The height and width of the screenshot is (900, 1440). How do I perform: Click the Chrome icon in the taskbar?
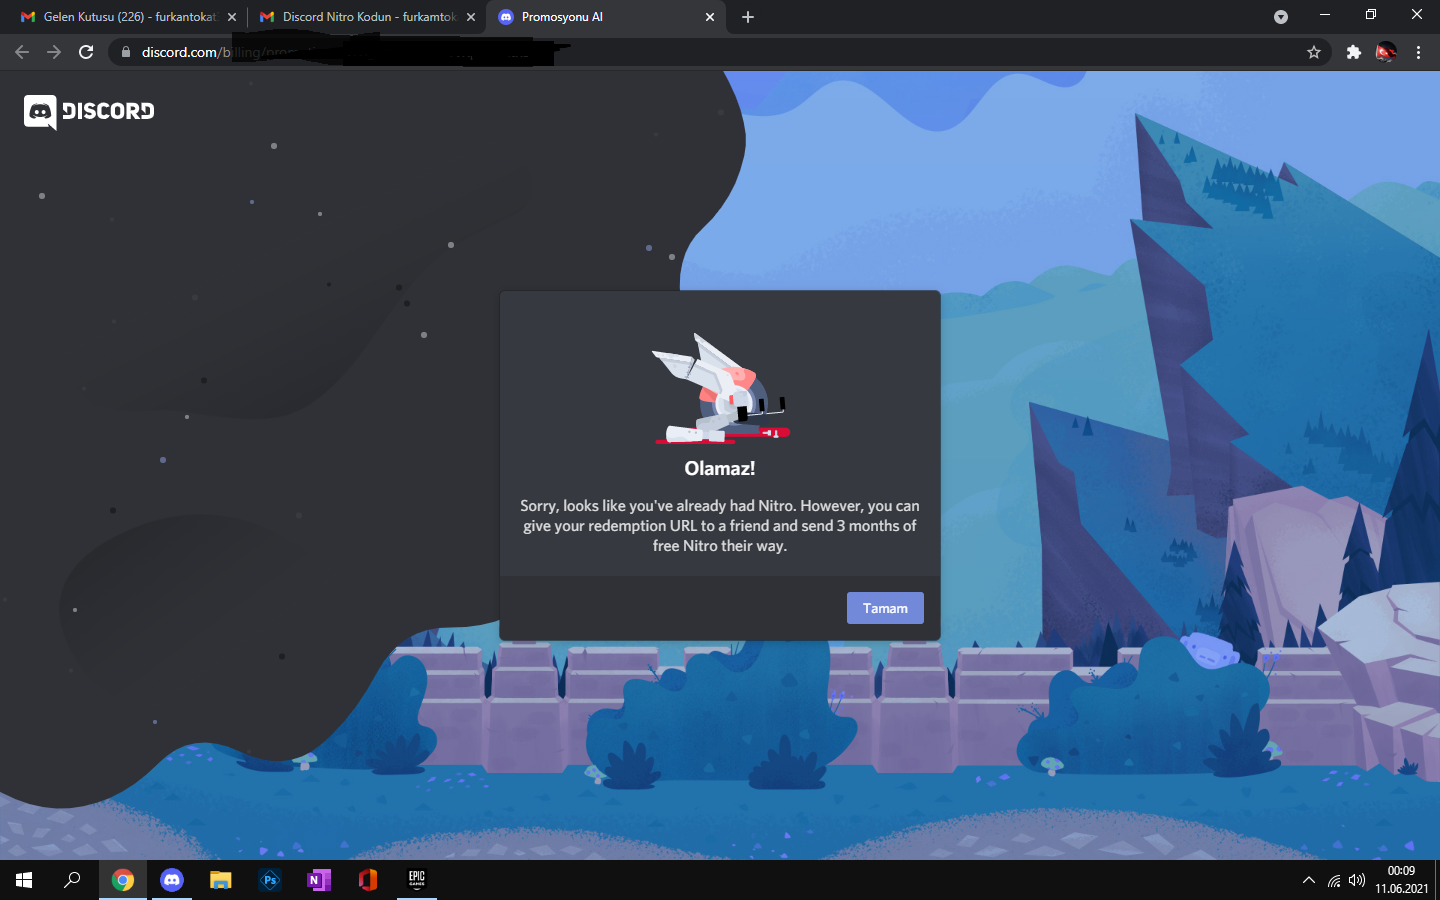pyautogui.click(x=123, y=880)
